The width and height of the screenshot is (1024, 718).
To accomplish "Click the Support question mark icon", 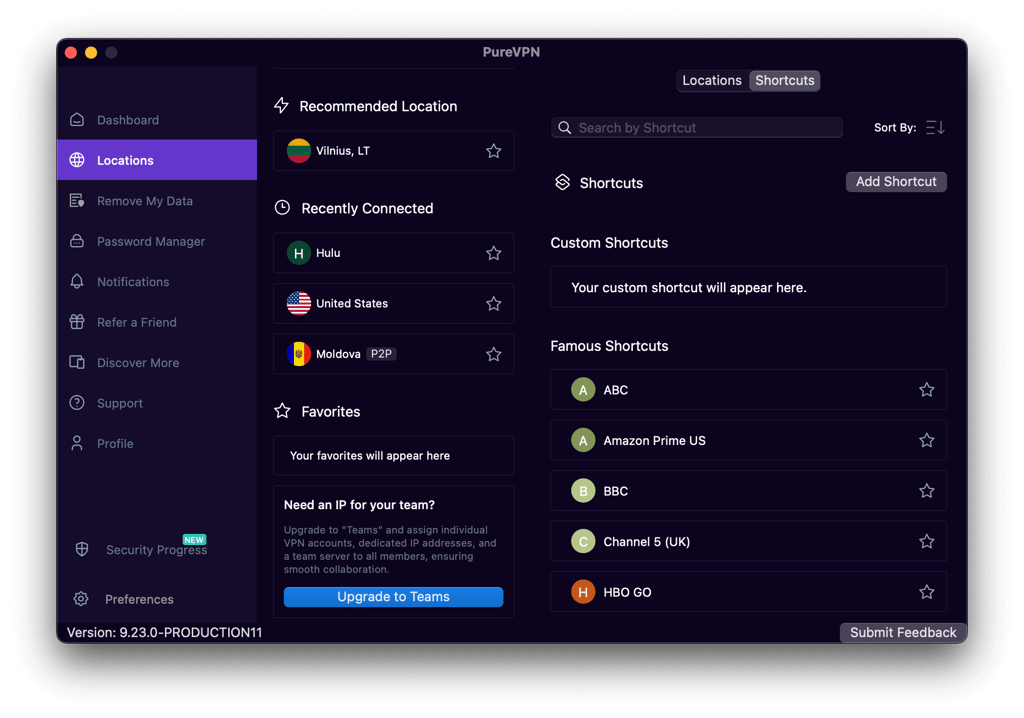I will pyautogui.click(x=77, y=403).
